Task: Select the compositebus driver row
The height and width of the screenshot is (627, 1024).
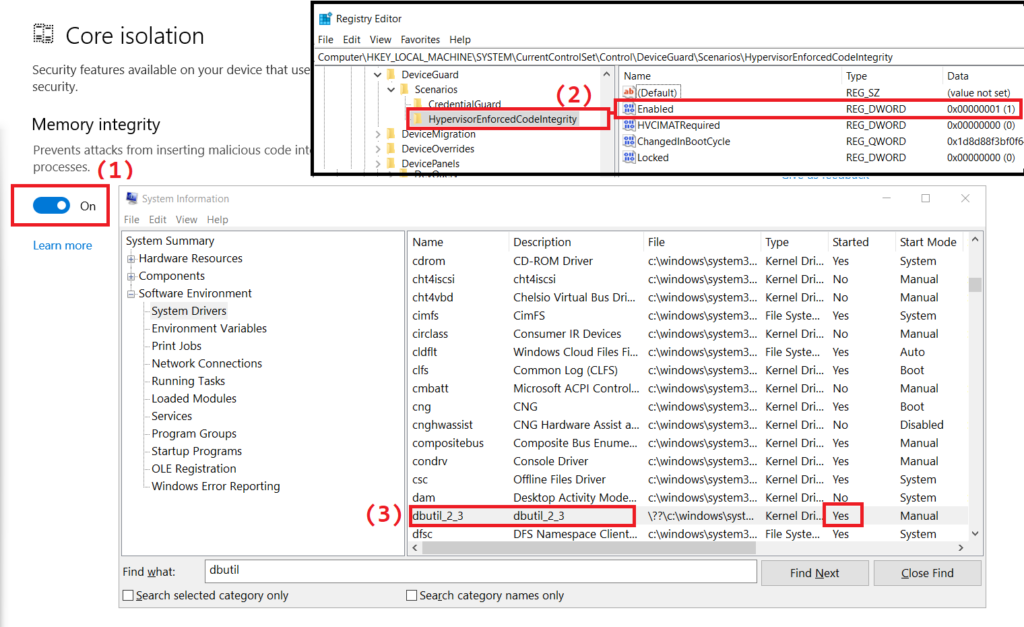Action: click(688, 443)
